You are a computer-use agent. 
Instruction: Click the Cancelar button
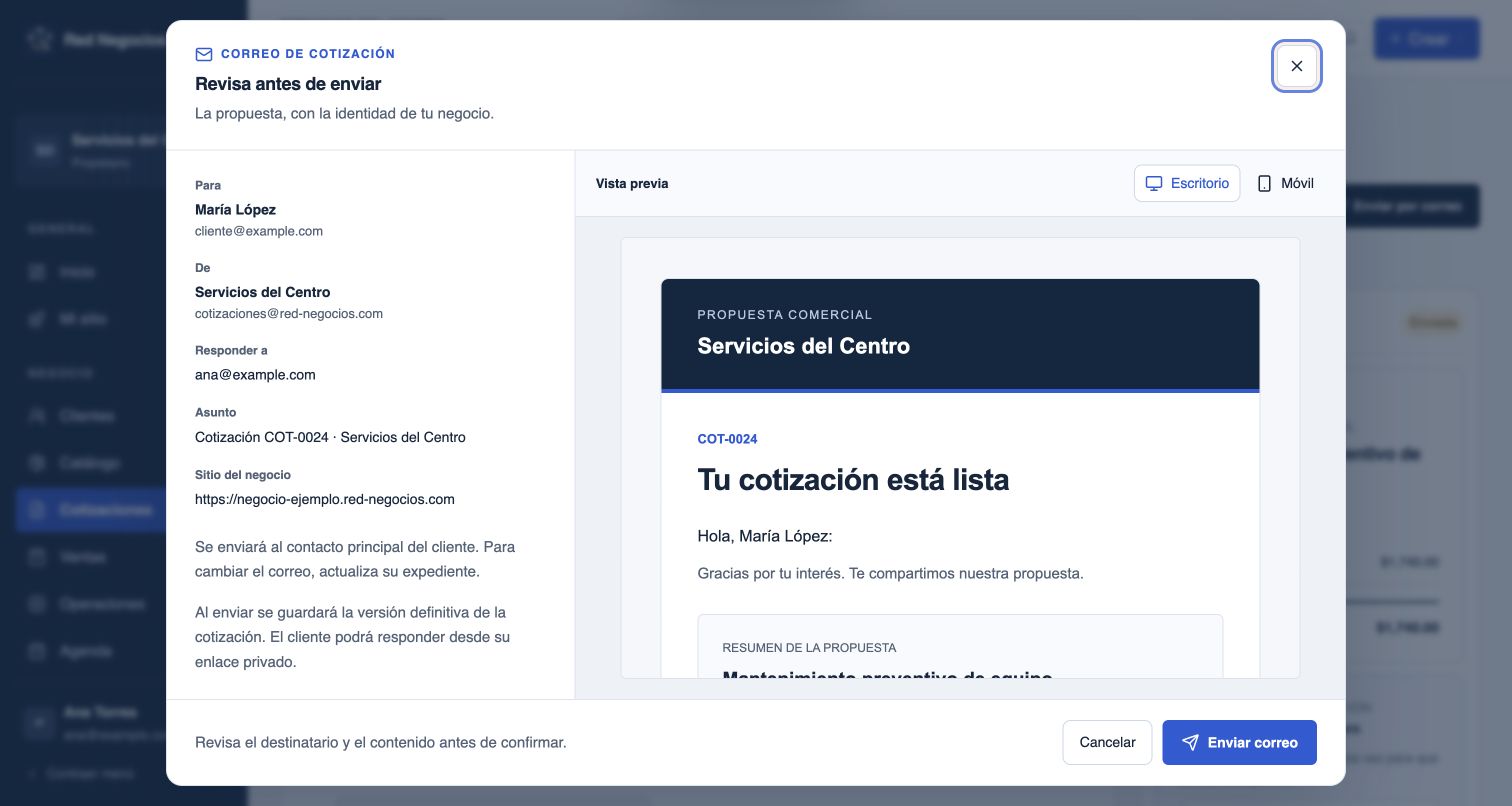[x=1107, y=742]
